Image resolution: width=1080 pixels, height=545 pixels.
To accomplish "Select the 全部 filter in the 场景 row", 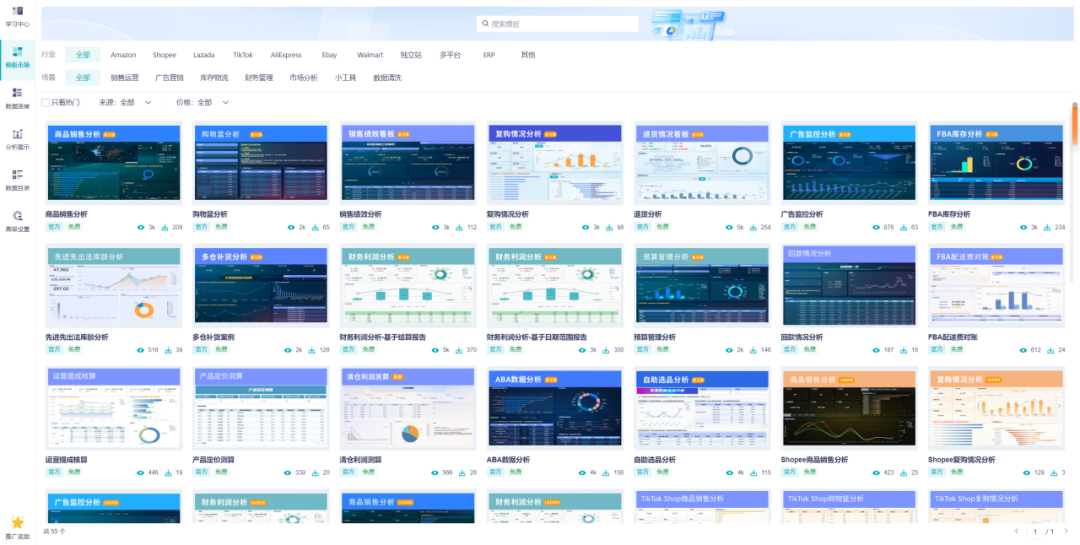I will point(83,78).
